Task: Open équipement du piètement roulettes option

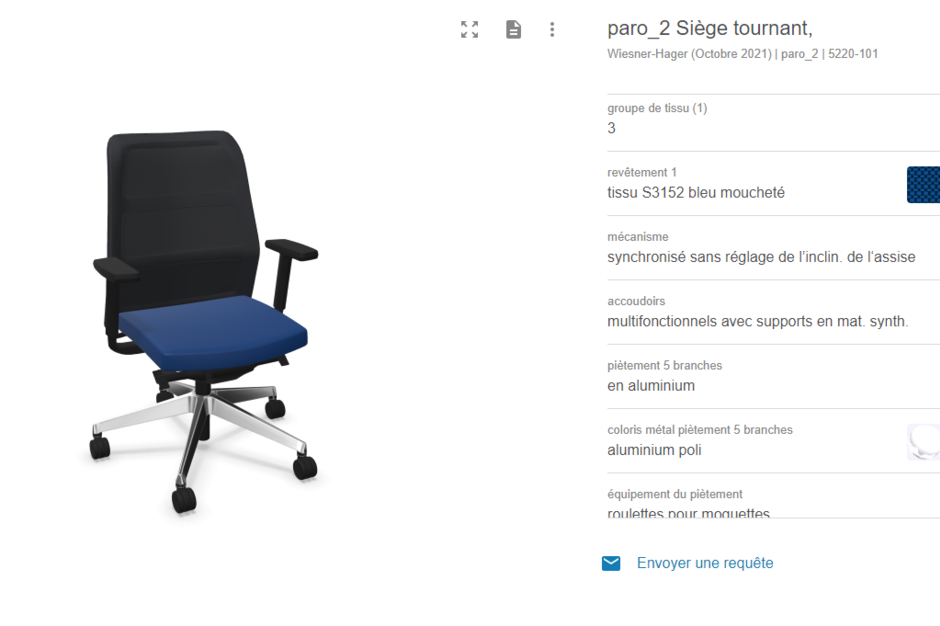Action: [x=773, y=502]
